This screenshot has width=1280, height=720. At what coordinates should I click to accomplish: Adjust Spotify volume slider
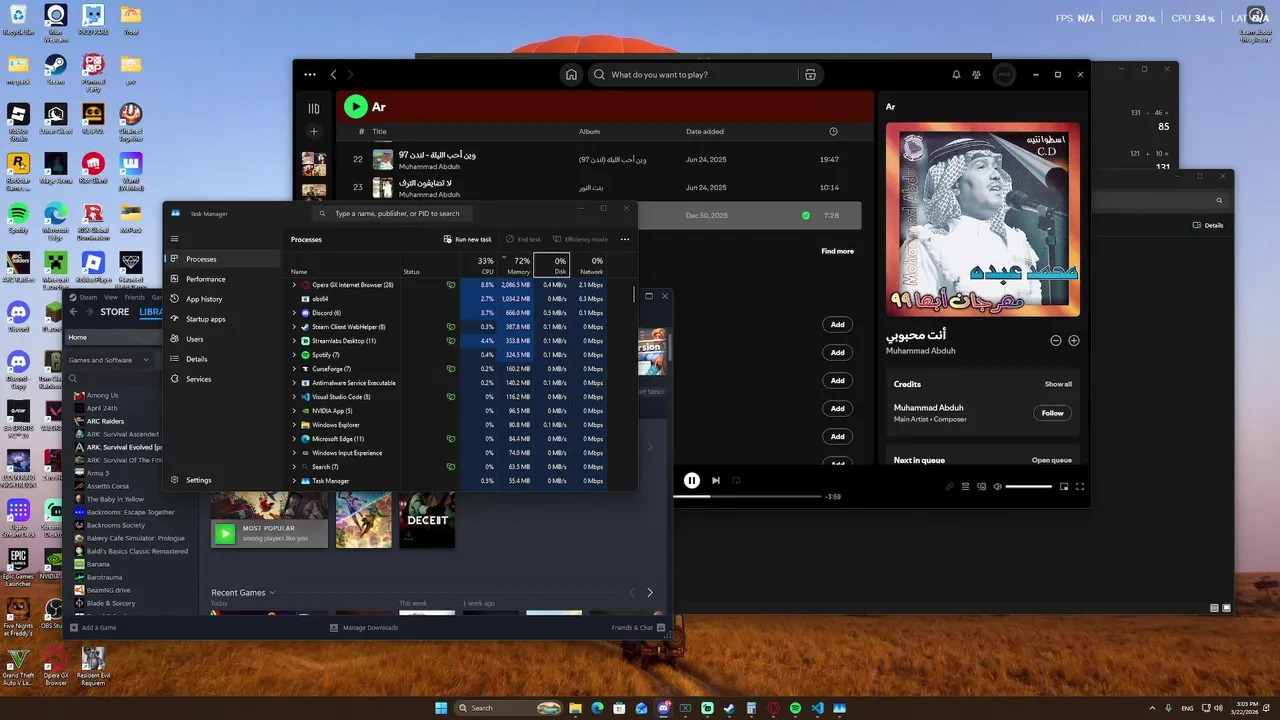[1028, 486]
